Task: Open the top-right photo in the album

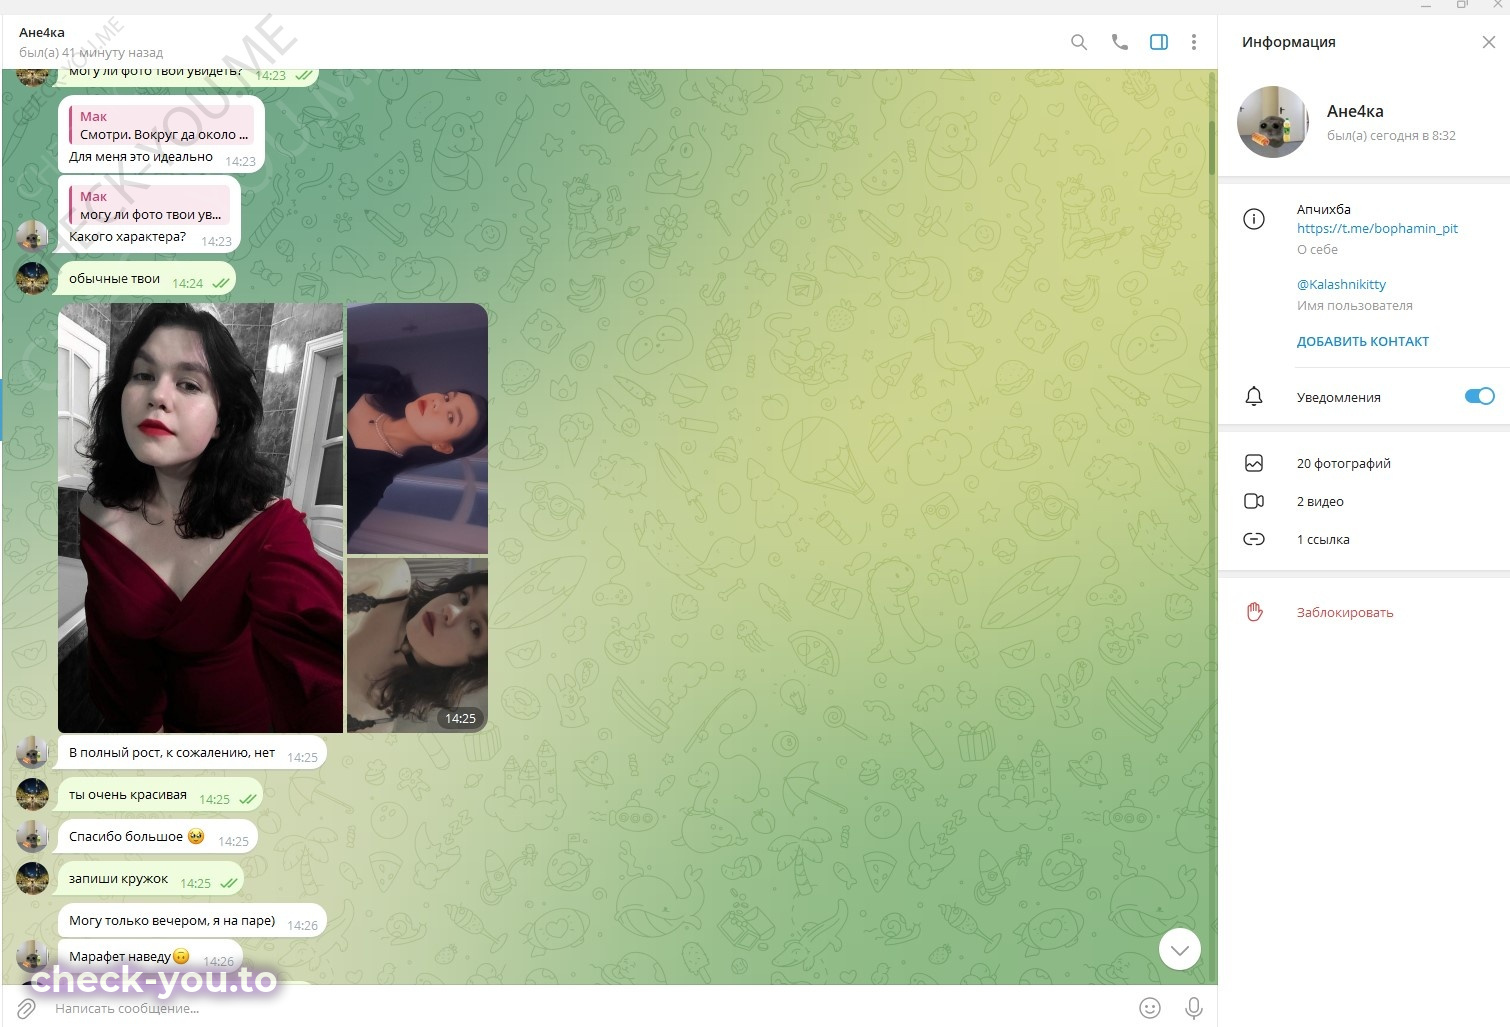Action: coord(417,428)
